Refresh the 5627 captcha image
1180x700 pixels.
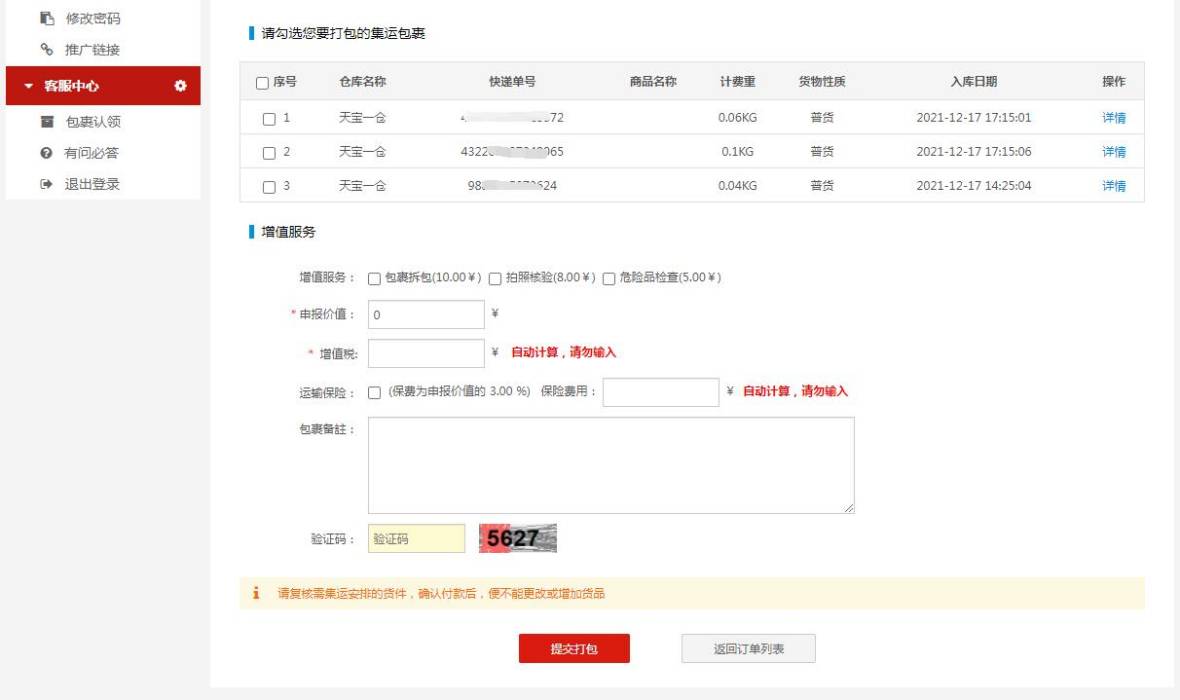[x=518, y=538]
